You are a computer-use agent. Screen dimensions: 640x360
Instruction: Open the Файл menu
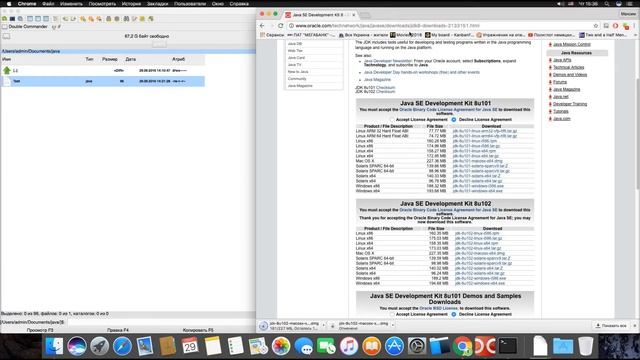(48, 4)
